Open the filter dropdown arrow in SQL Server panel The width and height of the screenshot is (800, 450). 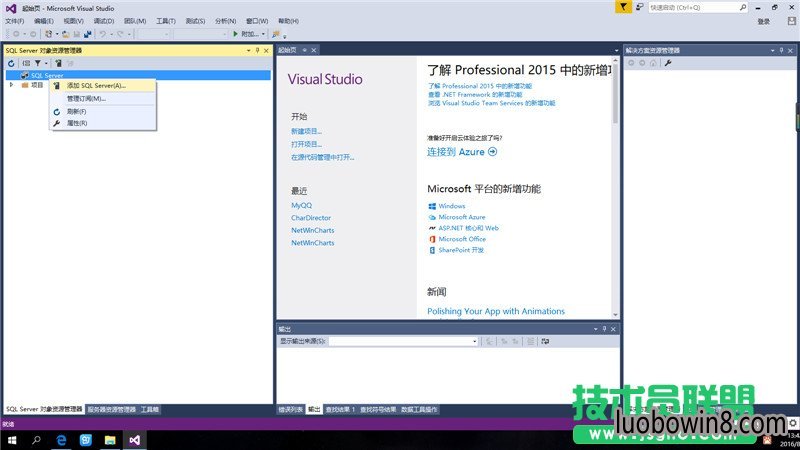click(46, 63)
